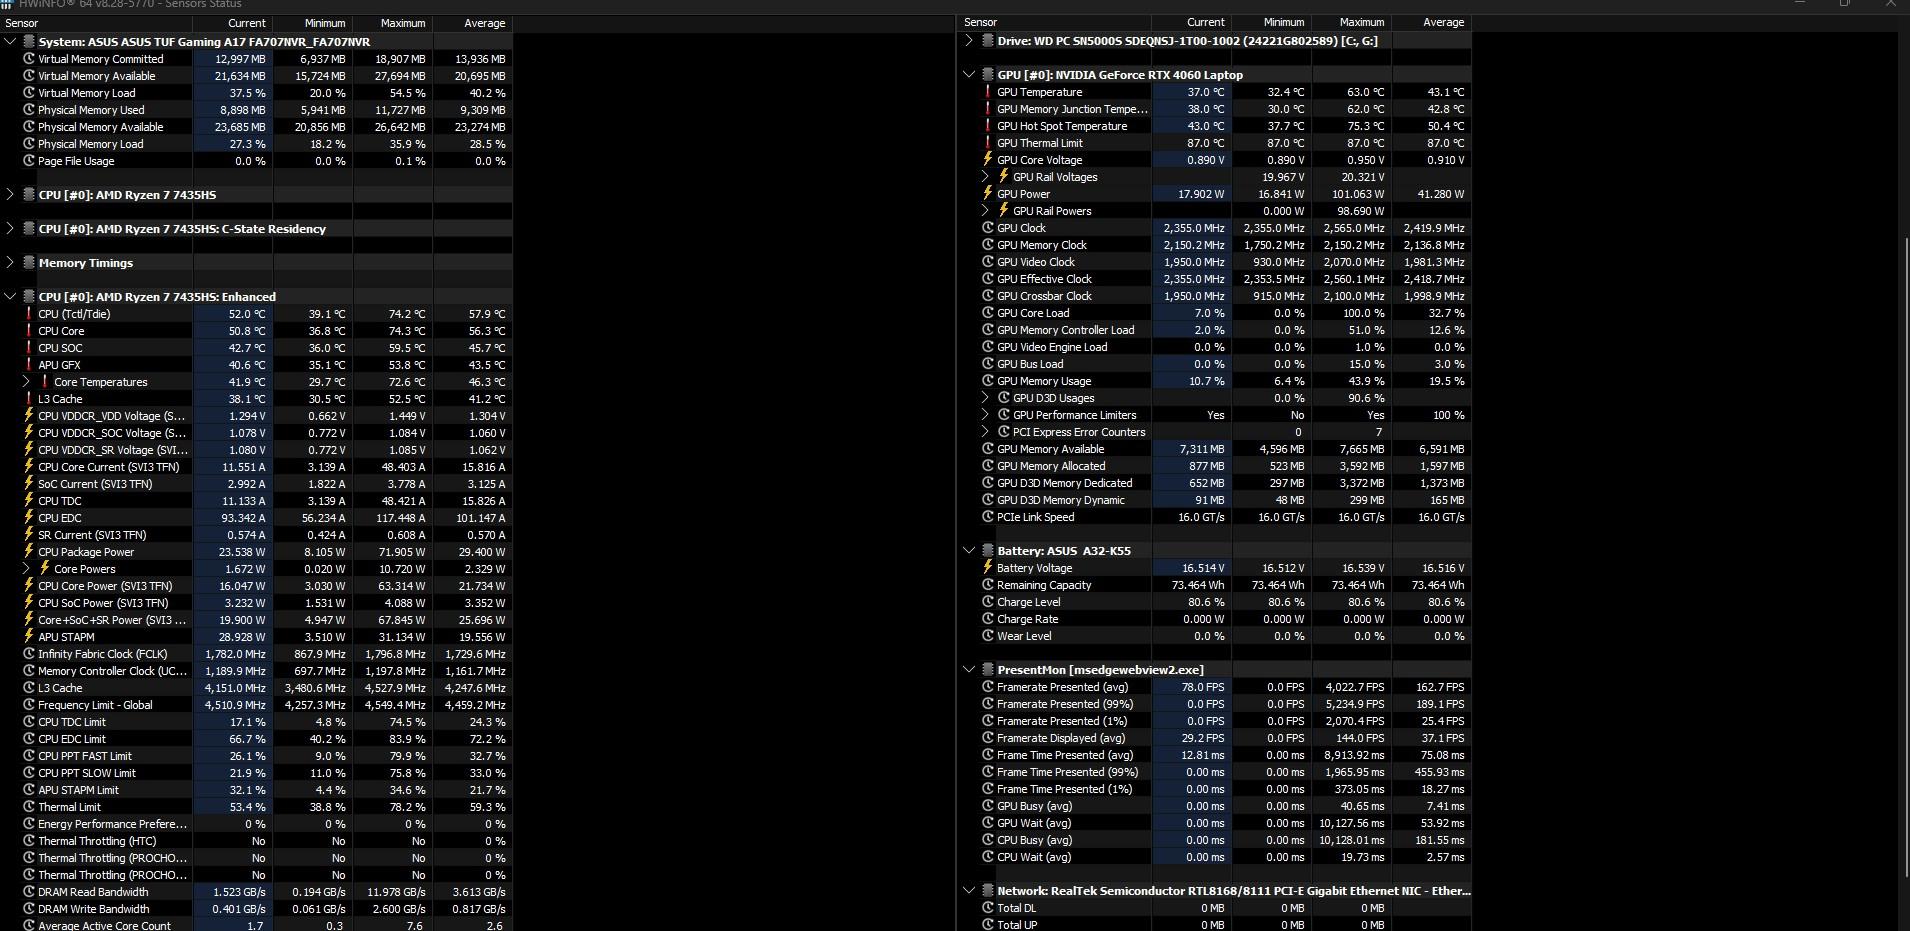1910x931 pixels.
Task: Collapse the Battery: ASUS A32-K55 group
Action: point(969,551)
